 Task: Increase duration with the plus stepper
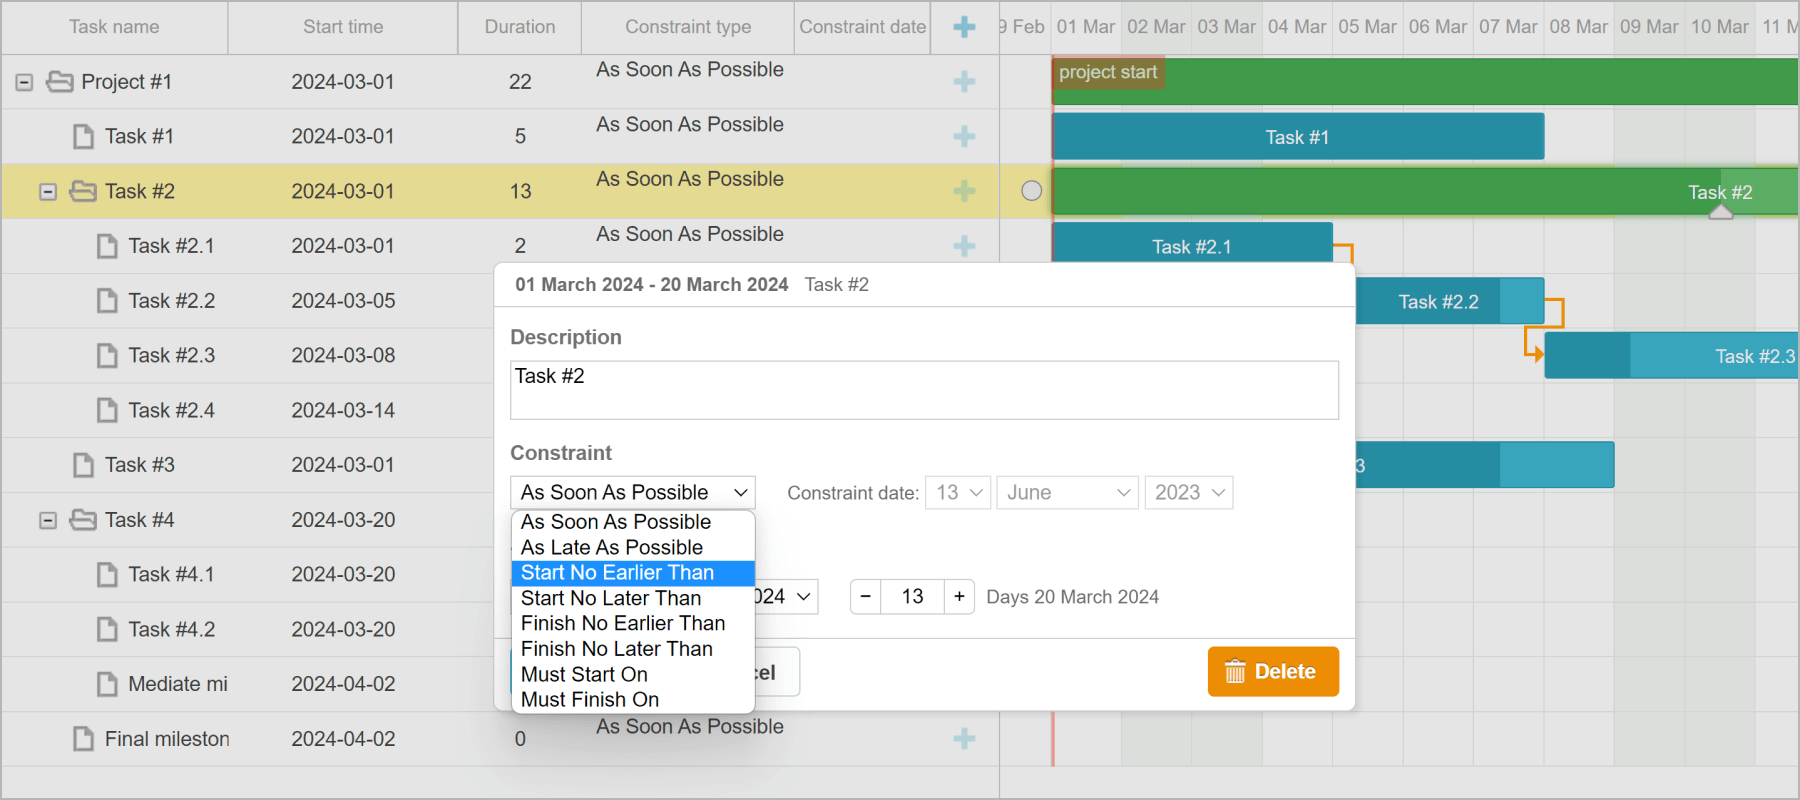(959, 597)
